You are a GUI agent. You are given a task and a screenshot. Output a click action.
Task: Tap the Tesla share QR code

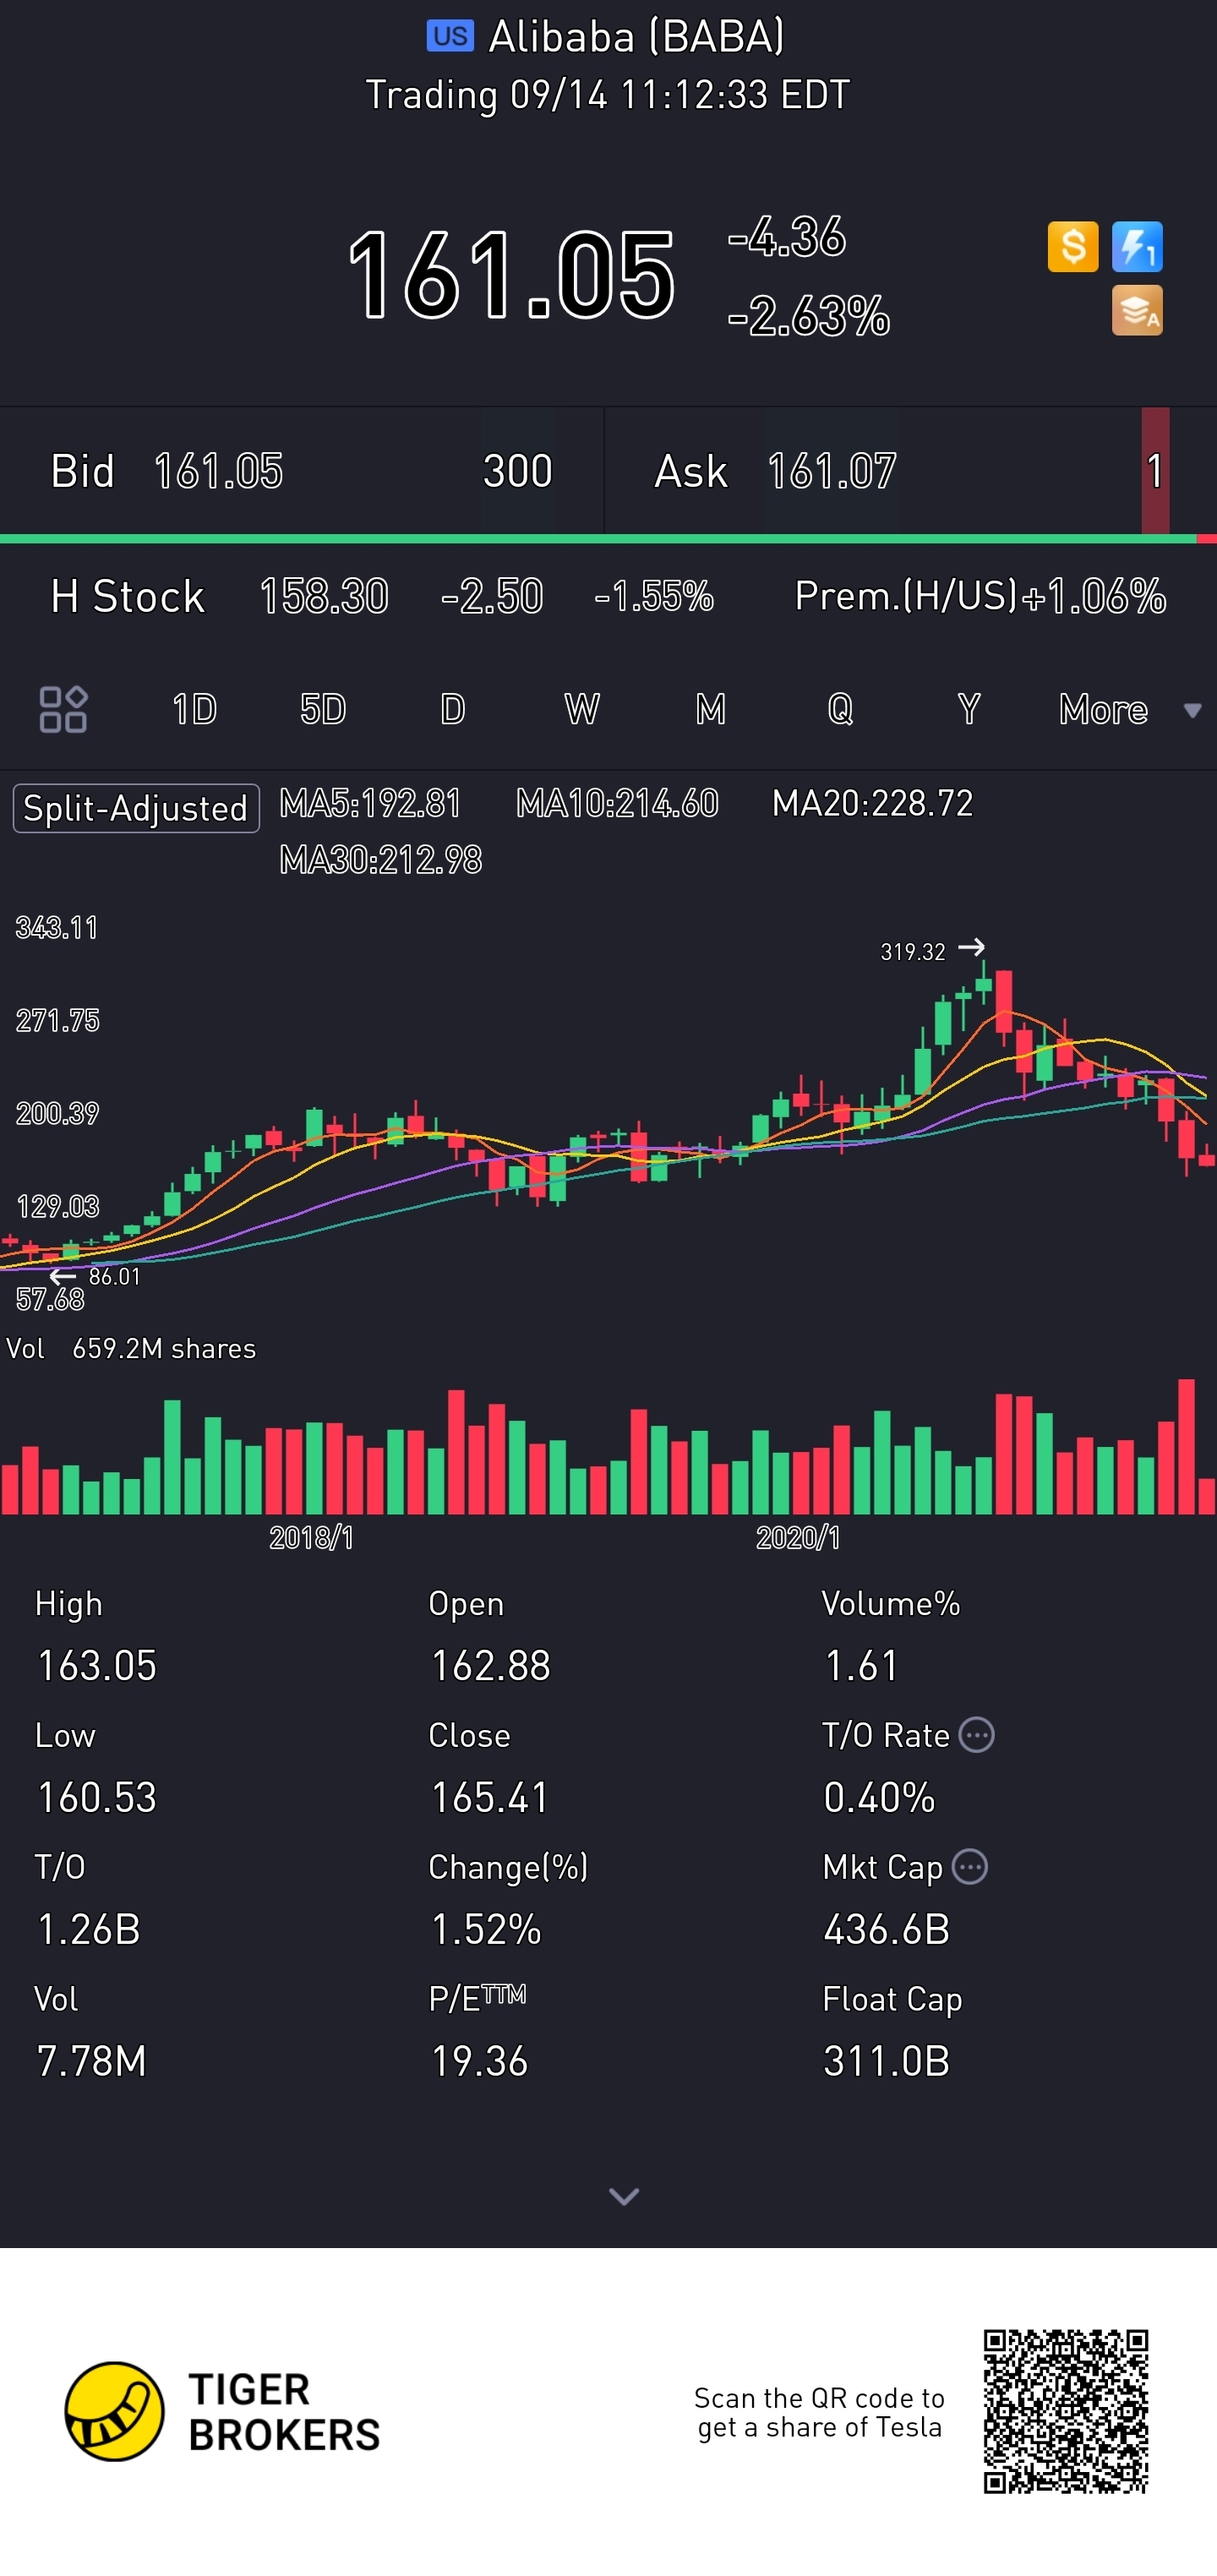coord(1065,2411)
